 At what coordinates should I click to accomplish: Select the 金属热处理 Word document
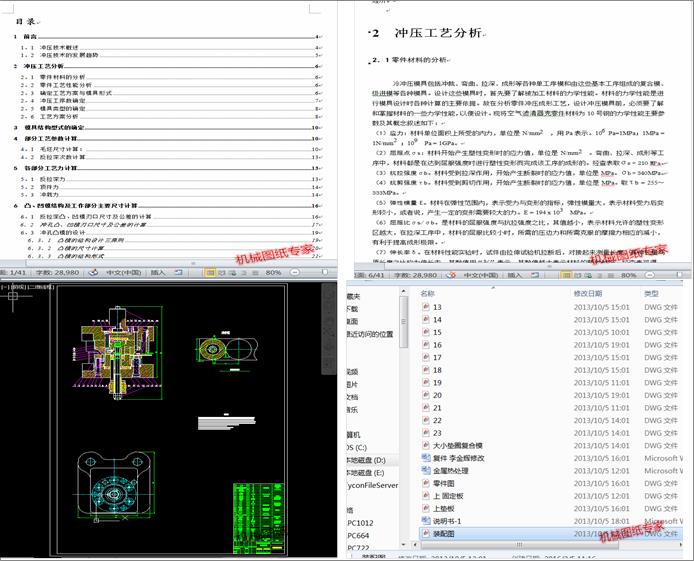[x=550, y=471]
